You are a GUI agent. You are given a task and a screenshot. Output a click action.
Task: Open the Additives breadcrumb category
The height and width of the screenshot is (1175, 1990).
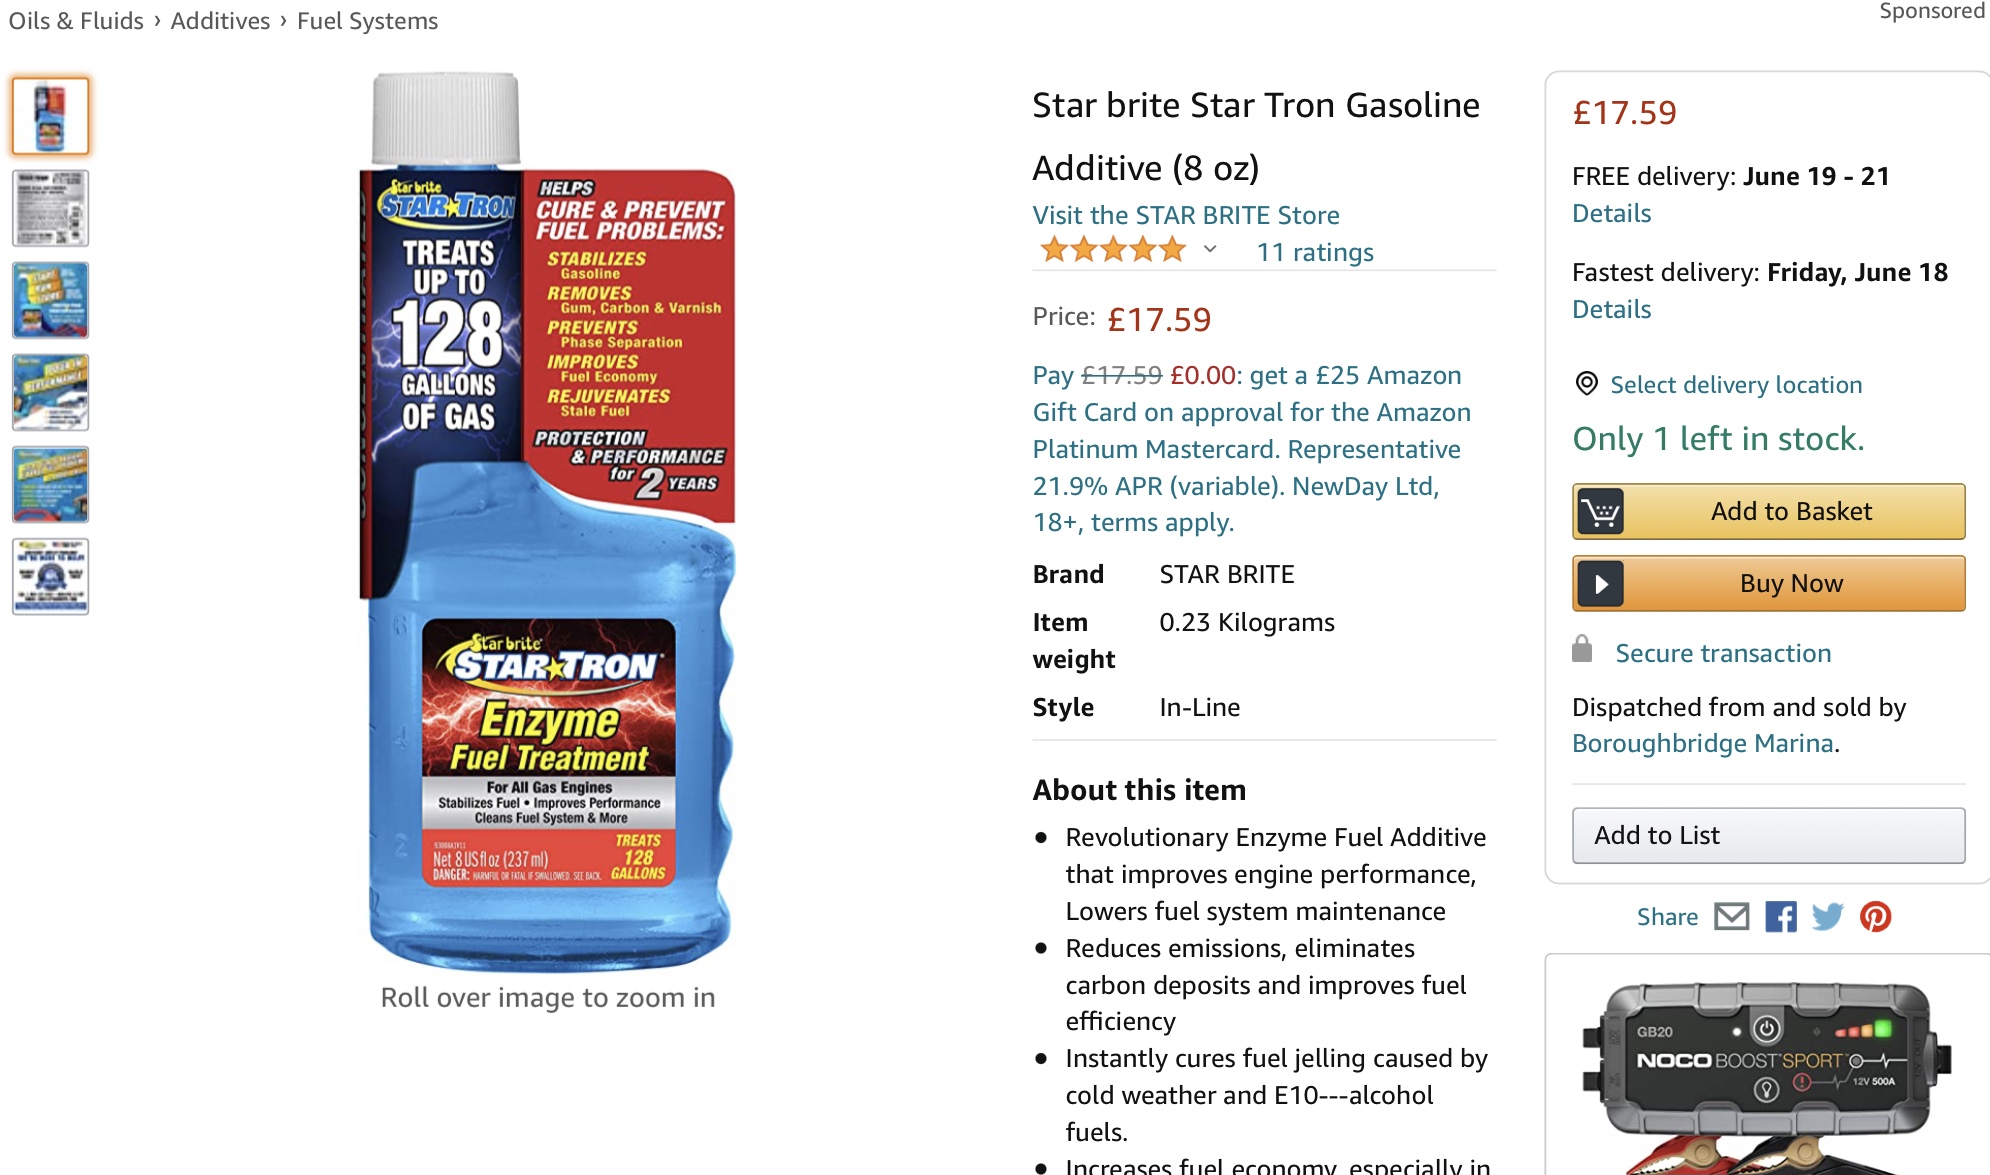(x=220, y=21)
